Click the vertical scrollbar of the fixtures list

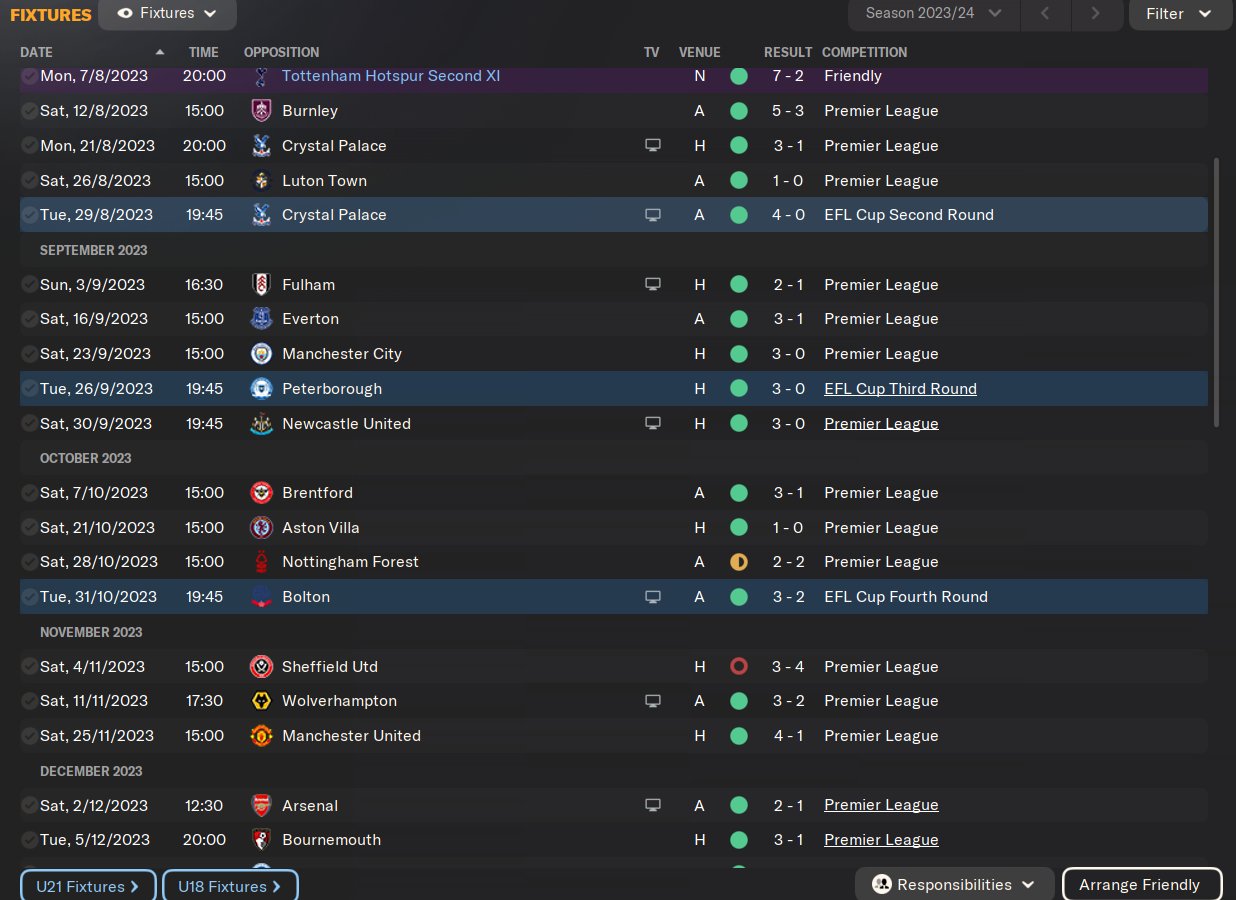tap(1216, 292)
